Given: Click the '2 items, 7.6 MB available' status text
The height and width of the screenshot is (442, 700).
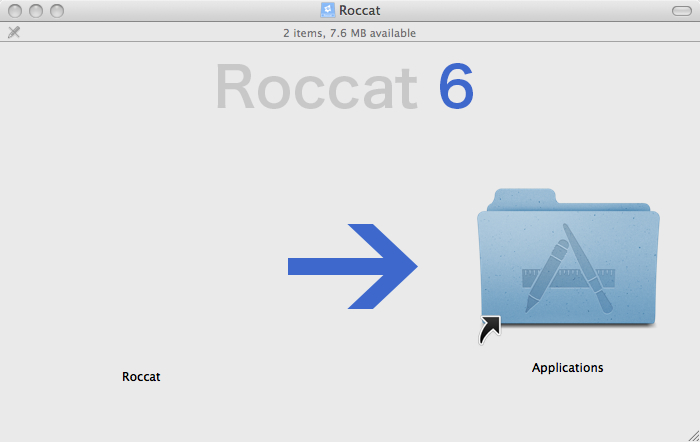Looking at the screenshot, I should (x=350, y=33).
